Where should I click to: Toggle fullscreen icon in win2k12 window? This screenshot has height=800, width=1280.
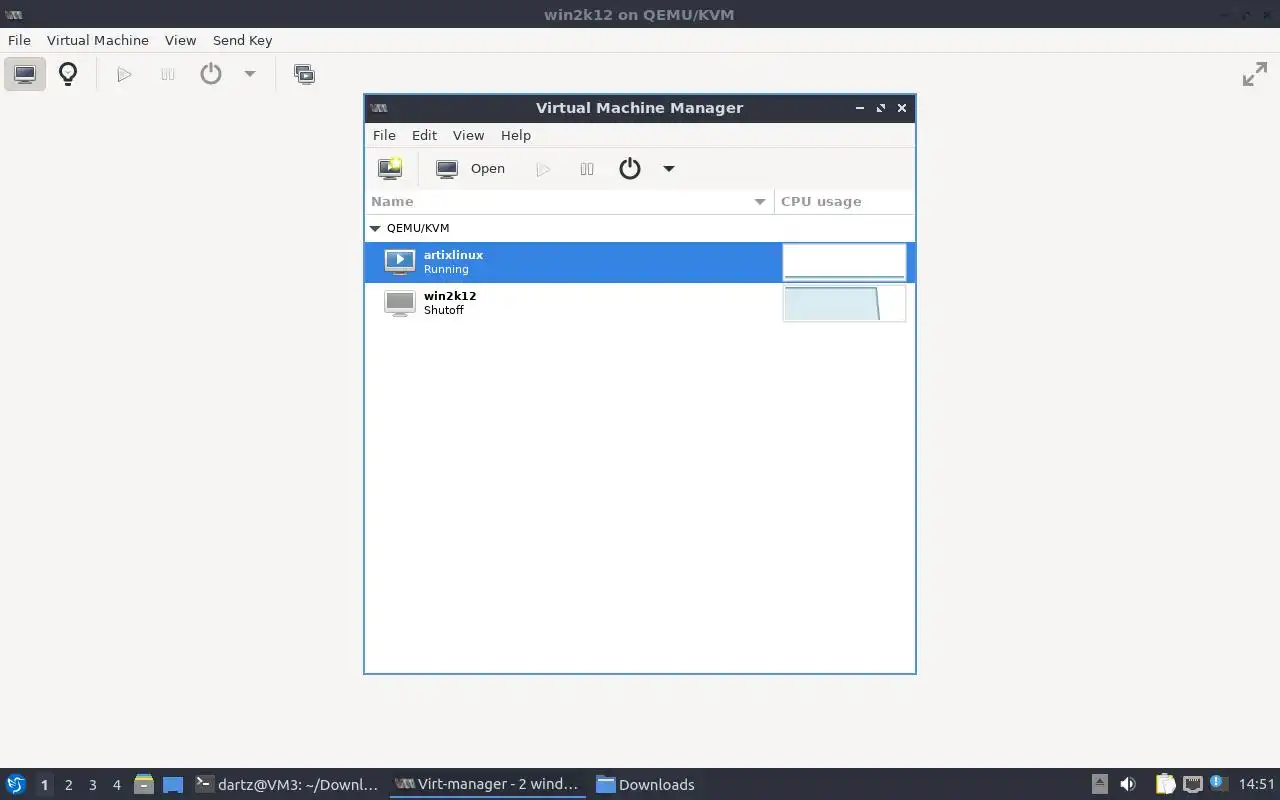coord(1254,74)
